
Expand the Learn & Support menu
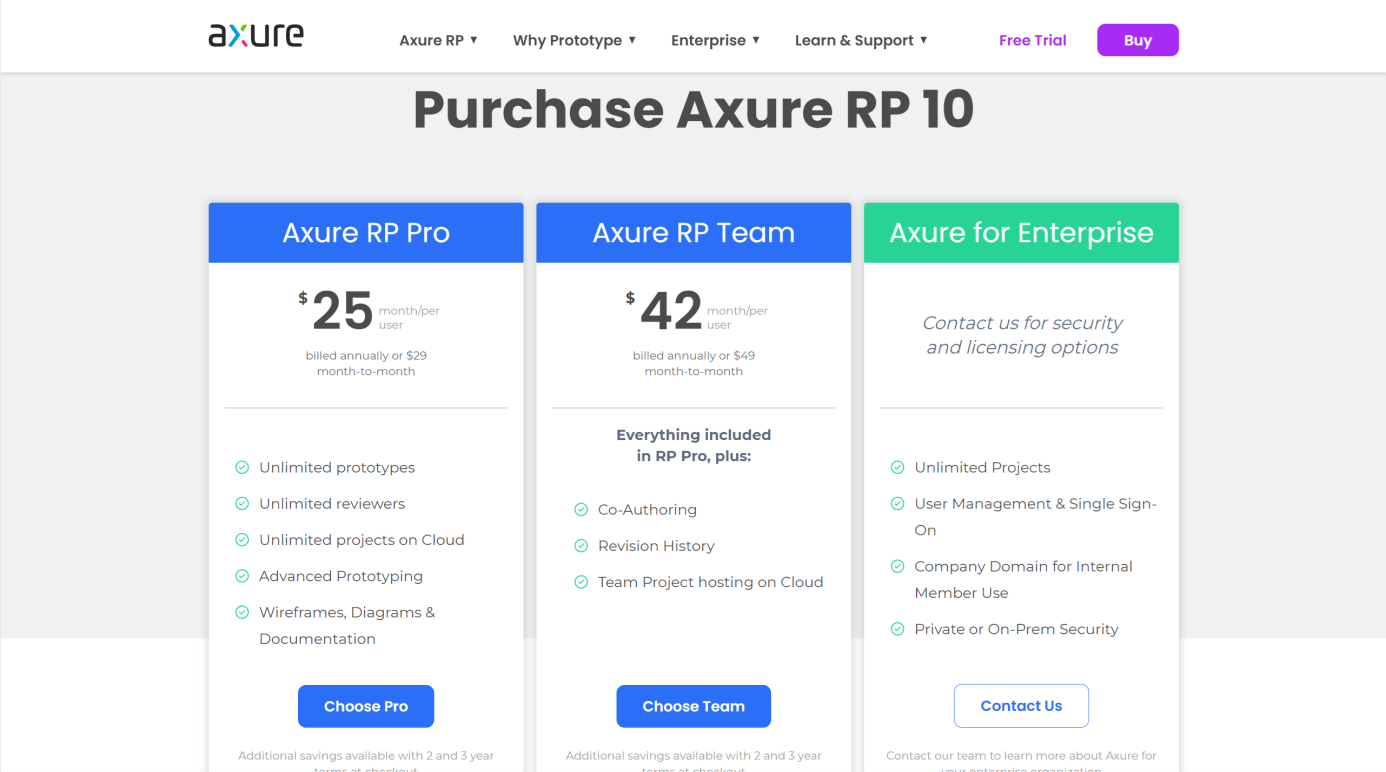tap(861, 40)
